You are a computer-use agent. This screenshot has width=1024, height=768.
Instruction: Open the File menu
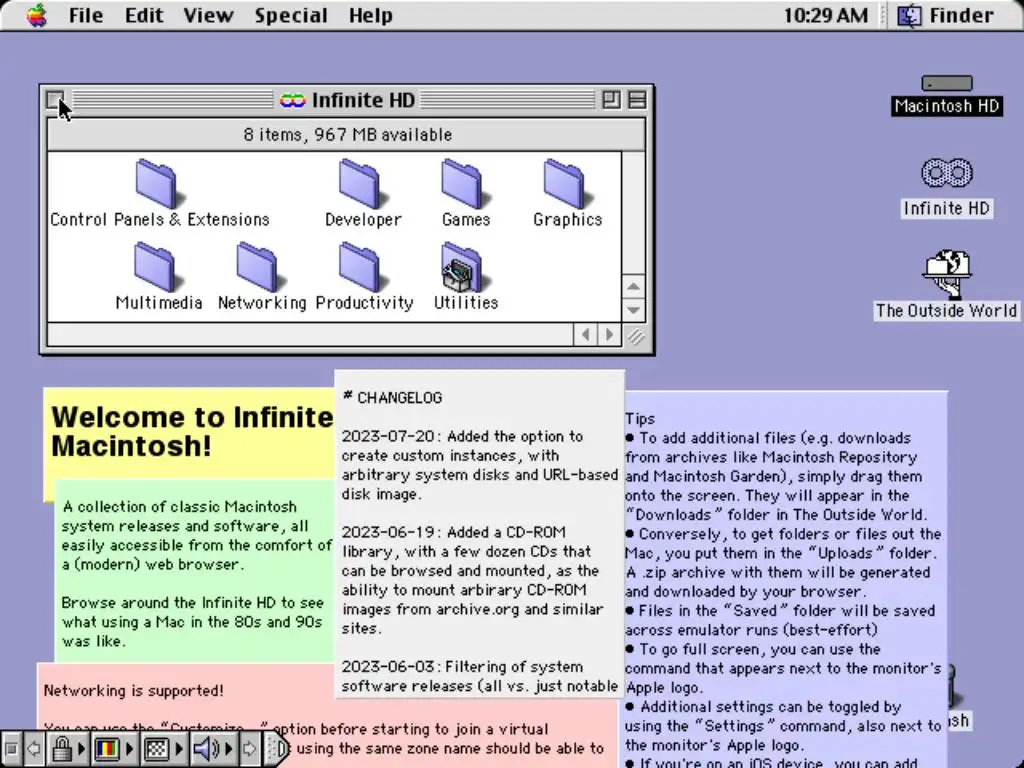coord(86,15)
